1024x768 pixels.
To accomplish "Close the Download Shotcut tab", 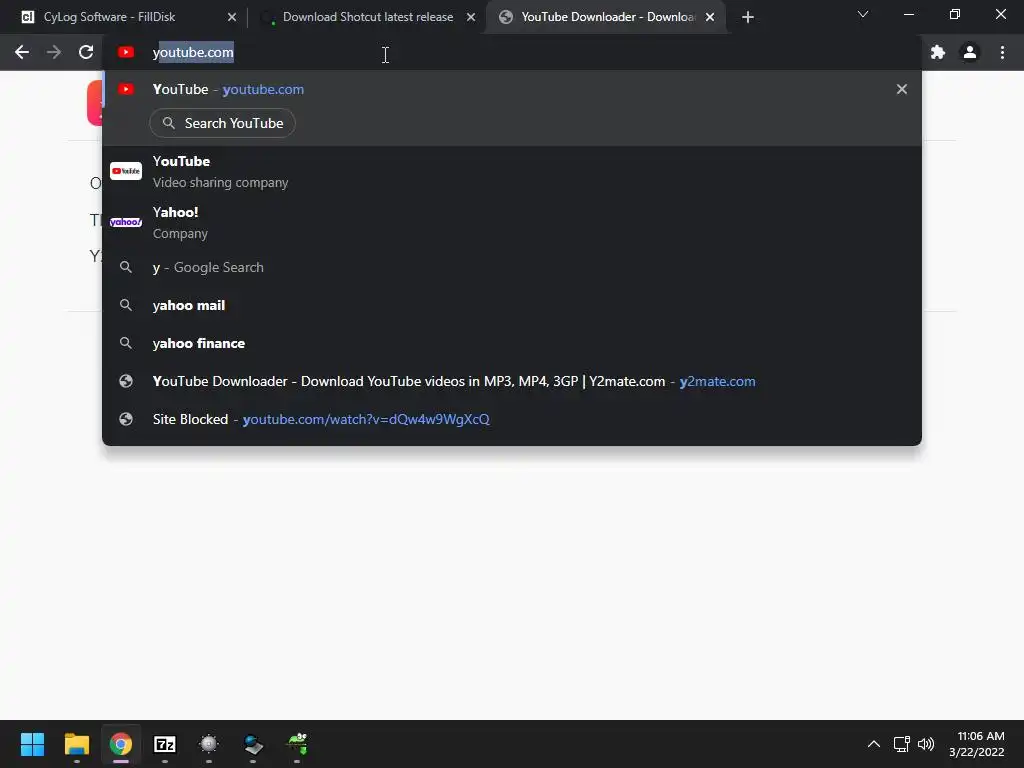I will [x=471, y=17].
